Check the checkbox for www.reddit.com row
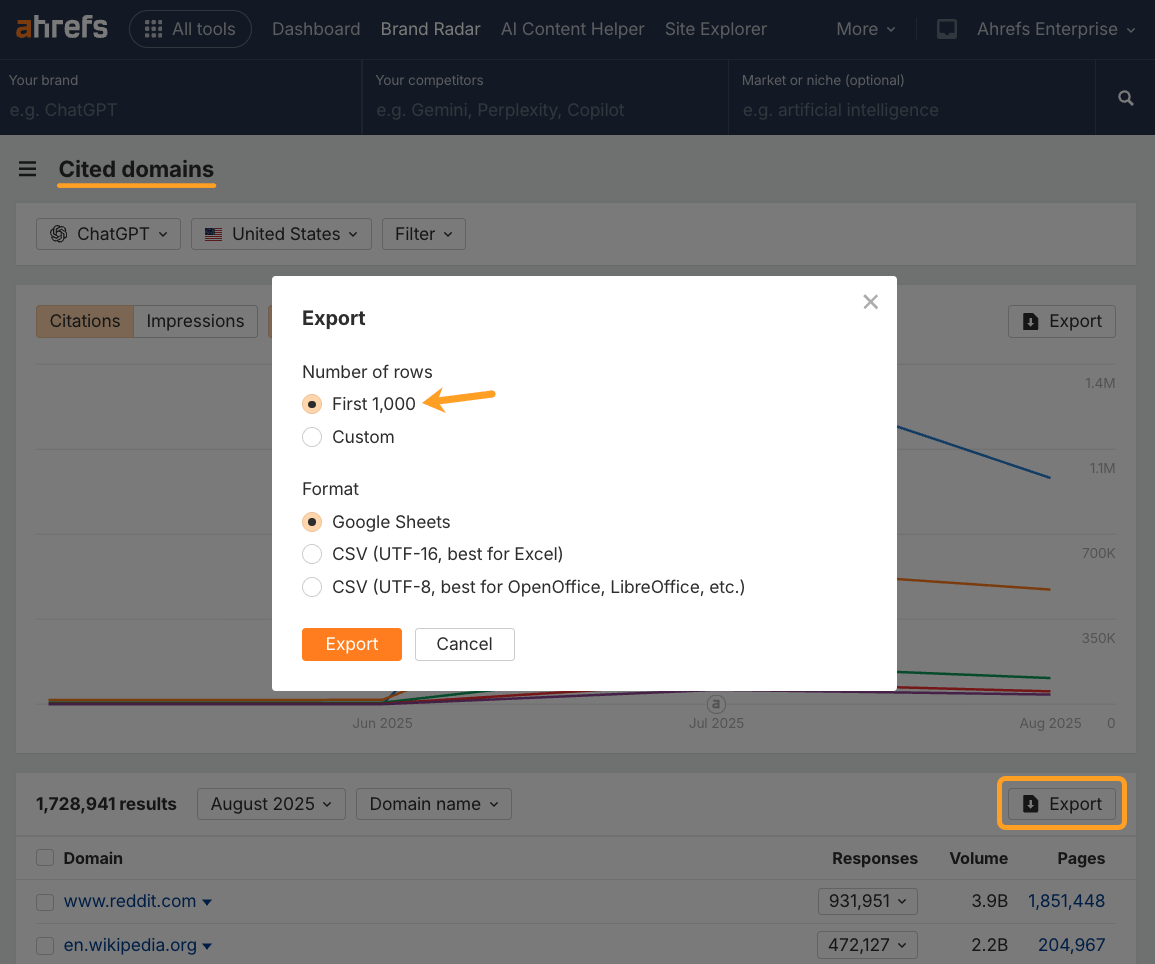 [44, 901]
